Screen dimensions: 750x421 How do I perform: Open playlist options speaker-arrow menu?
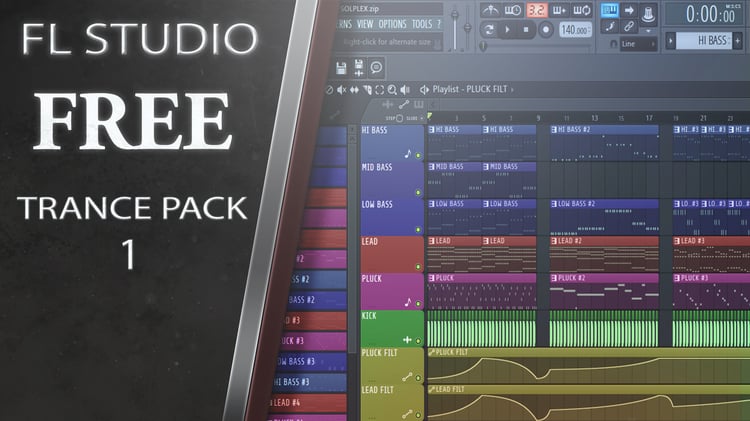coord(424,89)
